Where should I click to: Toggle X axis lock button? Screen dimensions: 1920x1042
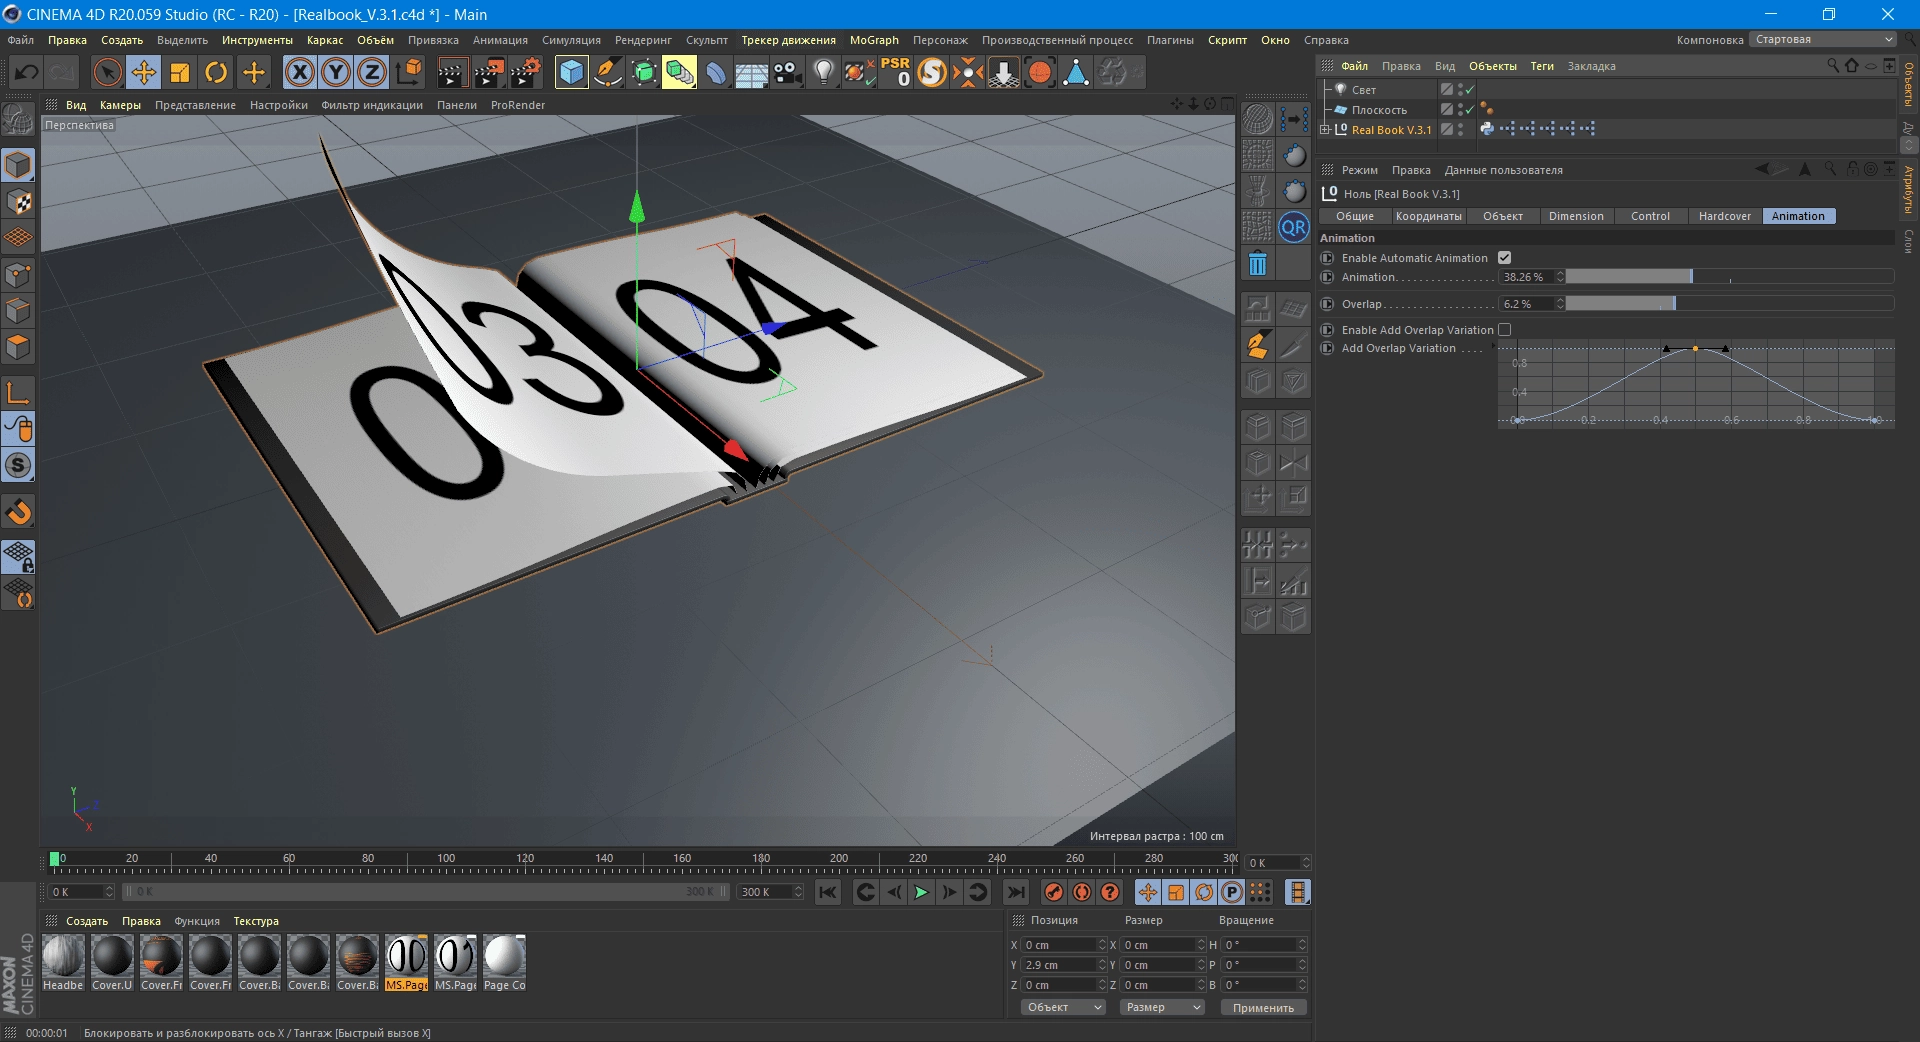click(x=299, y=72)
